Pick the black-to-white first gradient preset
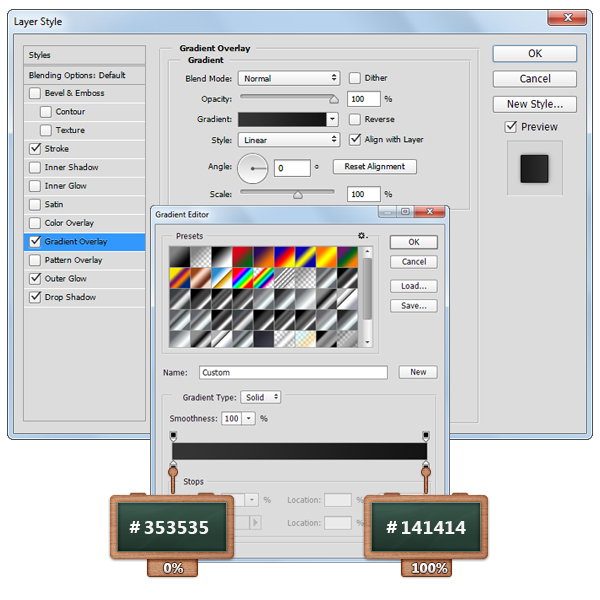This screenshot has width=600, height=600. 181,257
